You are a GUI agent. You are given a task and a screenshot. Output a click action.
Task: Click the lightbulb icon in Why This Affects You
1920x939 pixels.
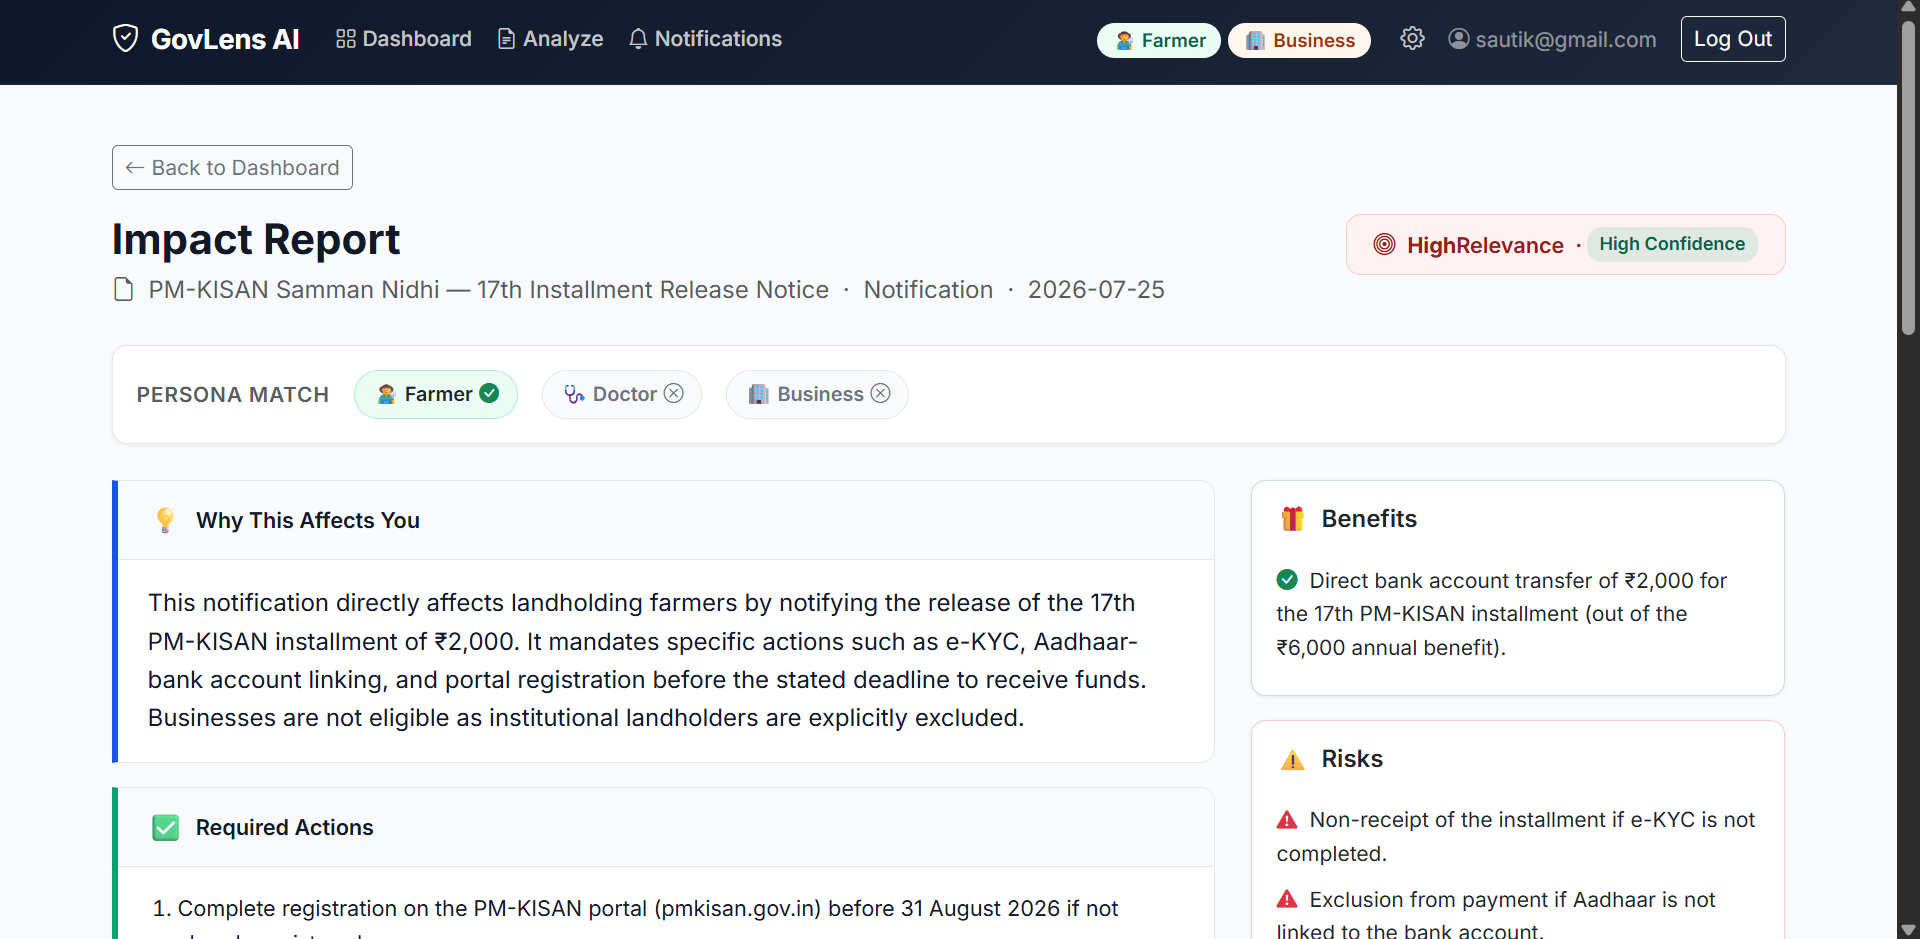(166, 520)
